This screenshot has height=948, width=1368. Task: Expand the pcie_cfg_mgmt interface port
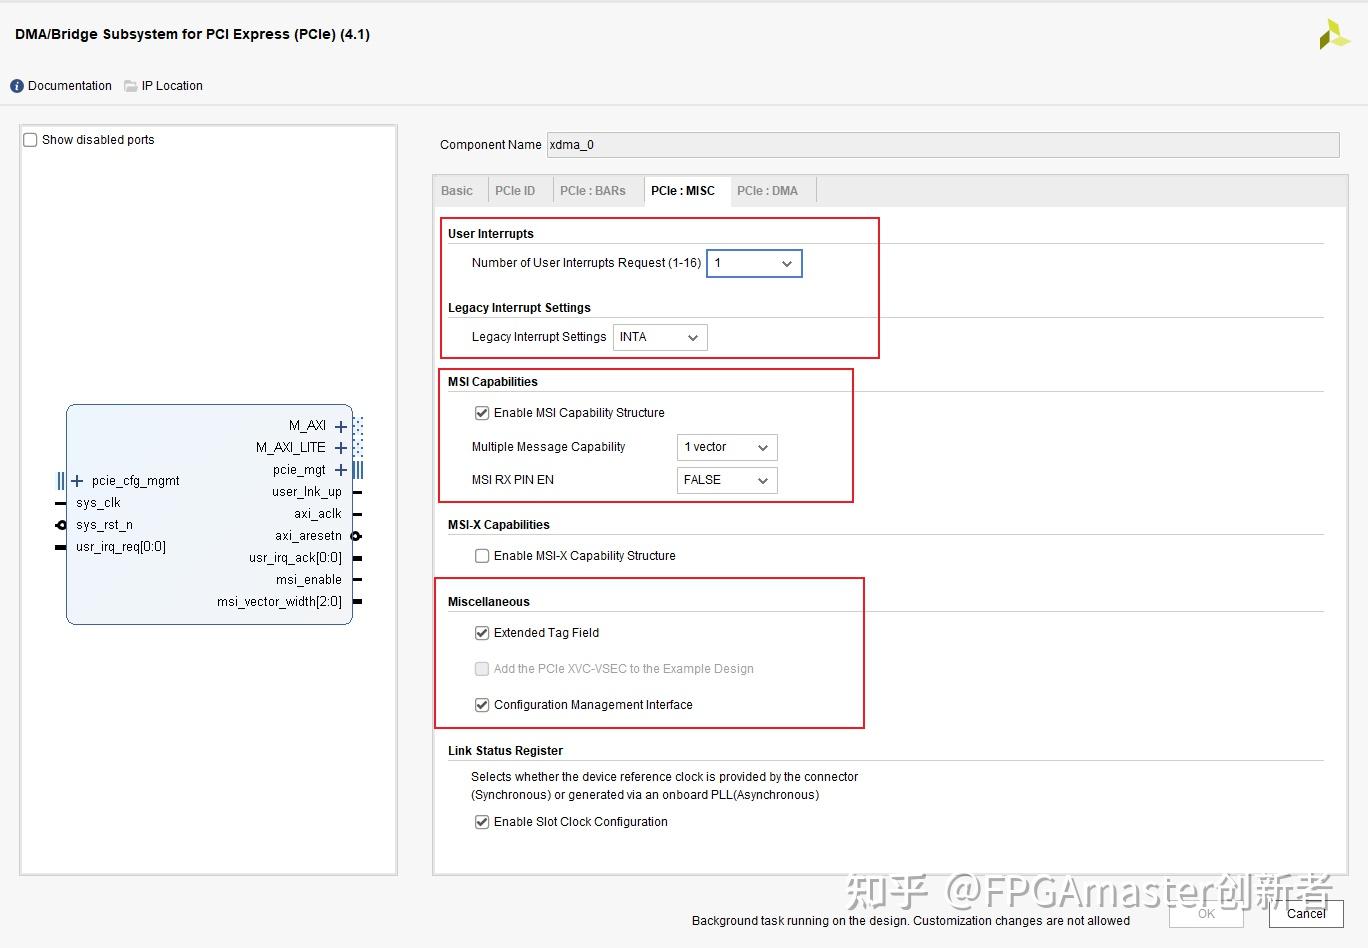[77, 480]
